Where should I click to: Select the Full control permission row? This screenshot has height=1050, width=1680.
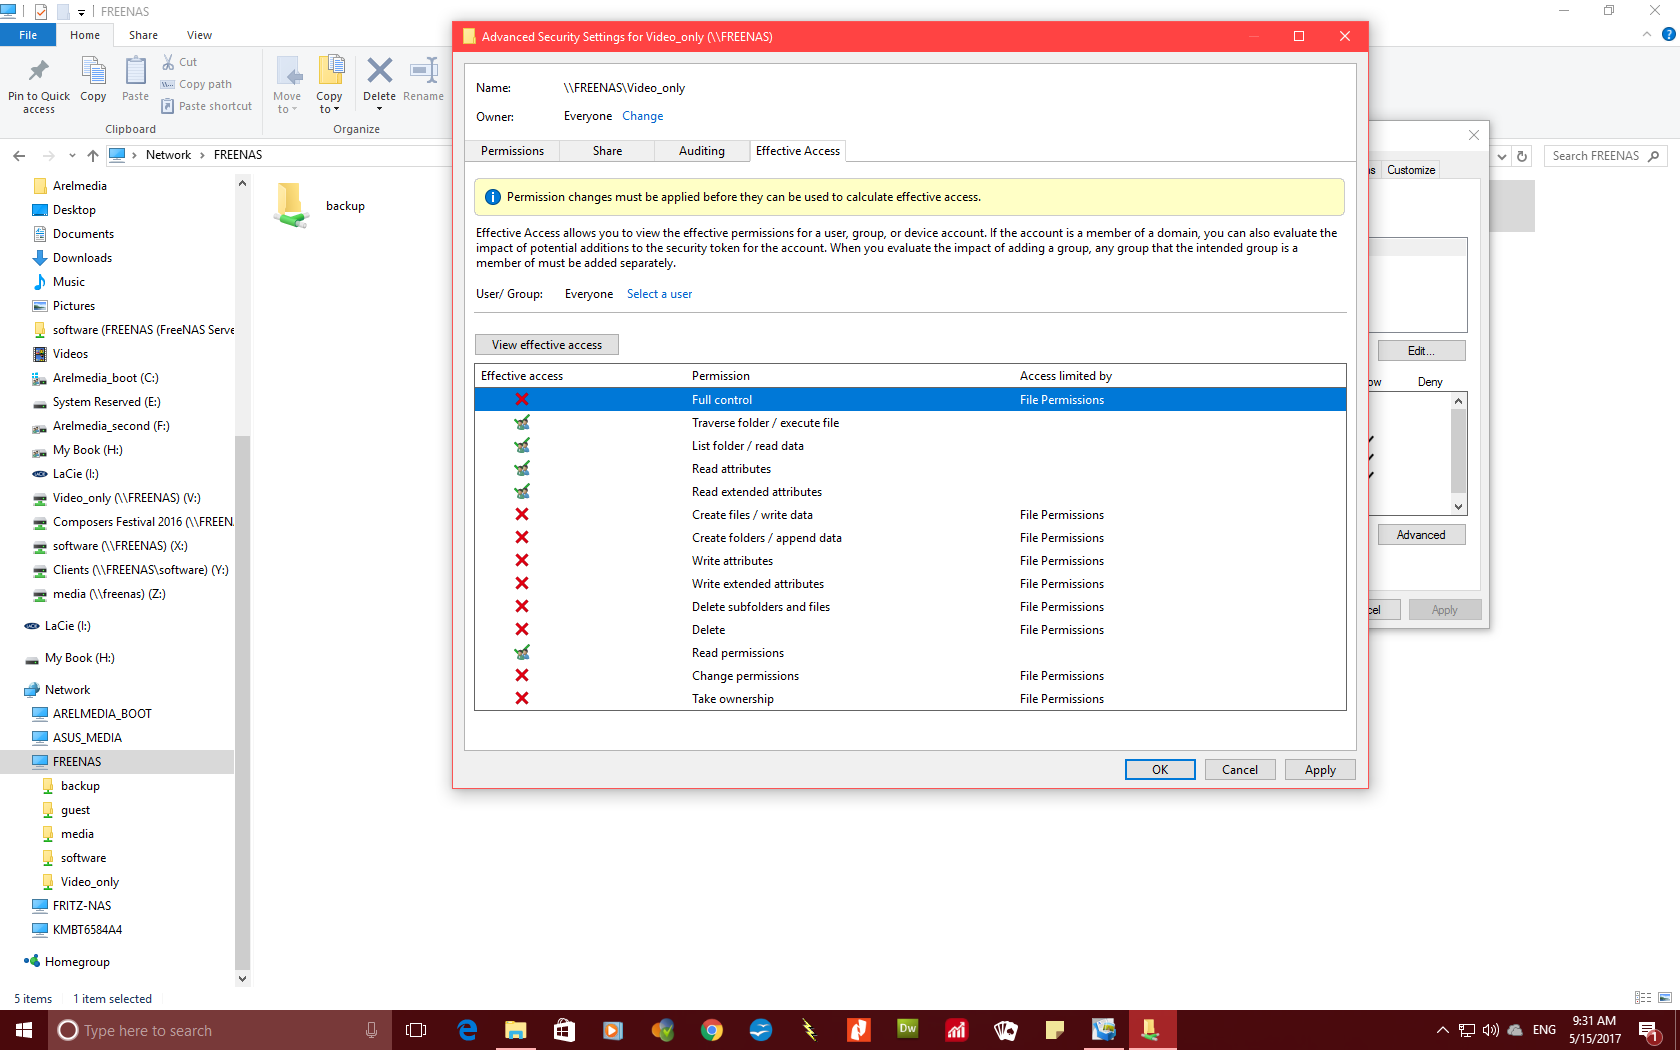point(910,399)
